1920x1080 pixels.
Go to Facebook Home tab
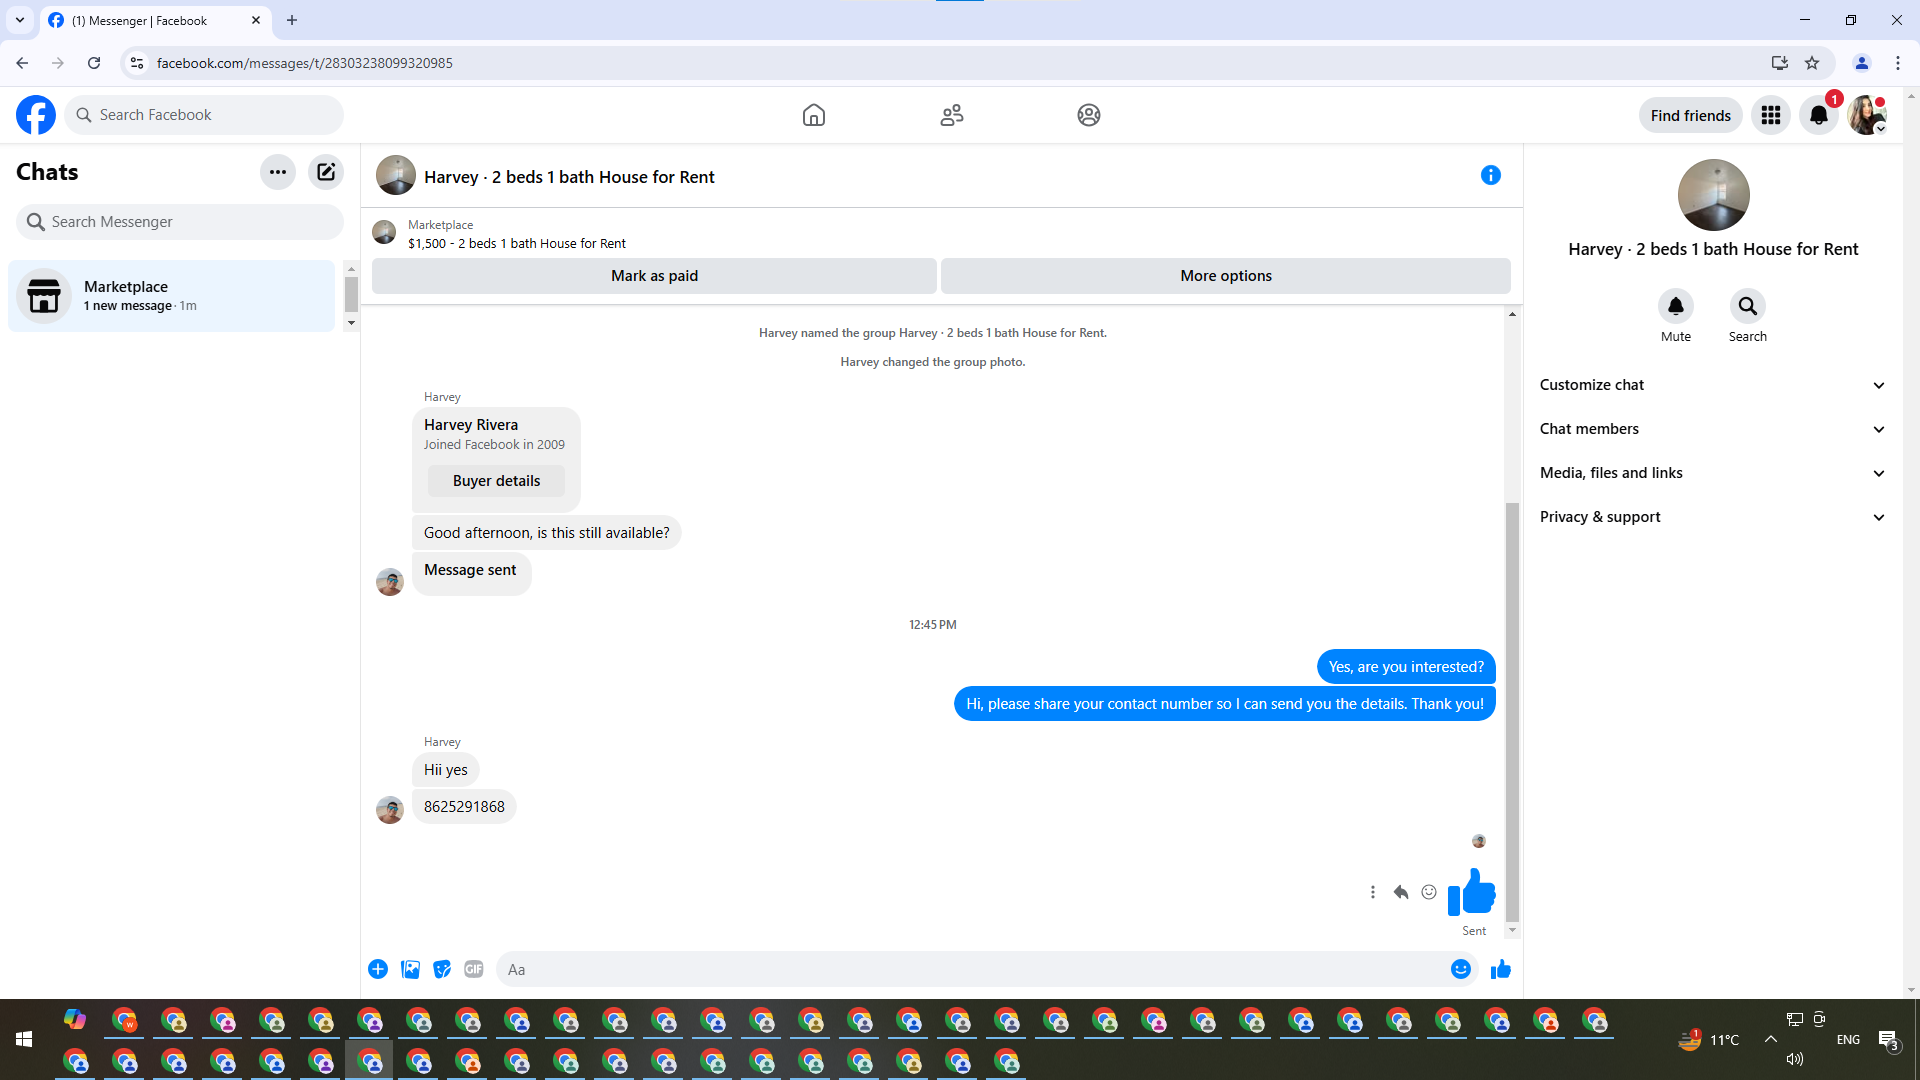coord(814,115)
